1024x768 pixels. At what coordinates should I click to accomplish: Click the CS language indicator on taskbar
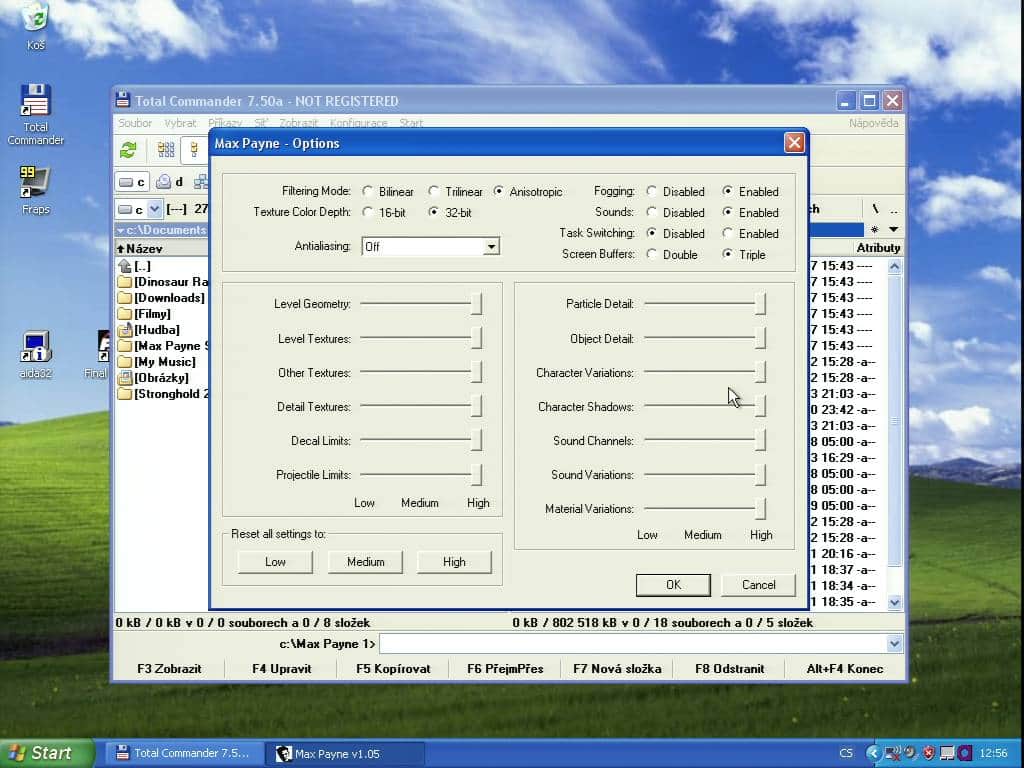click(x=846, y=753)
